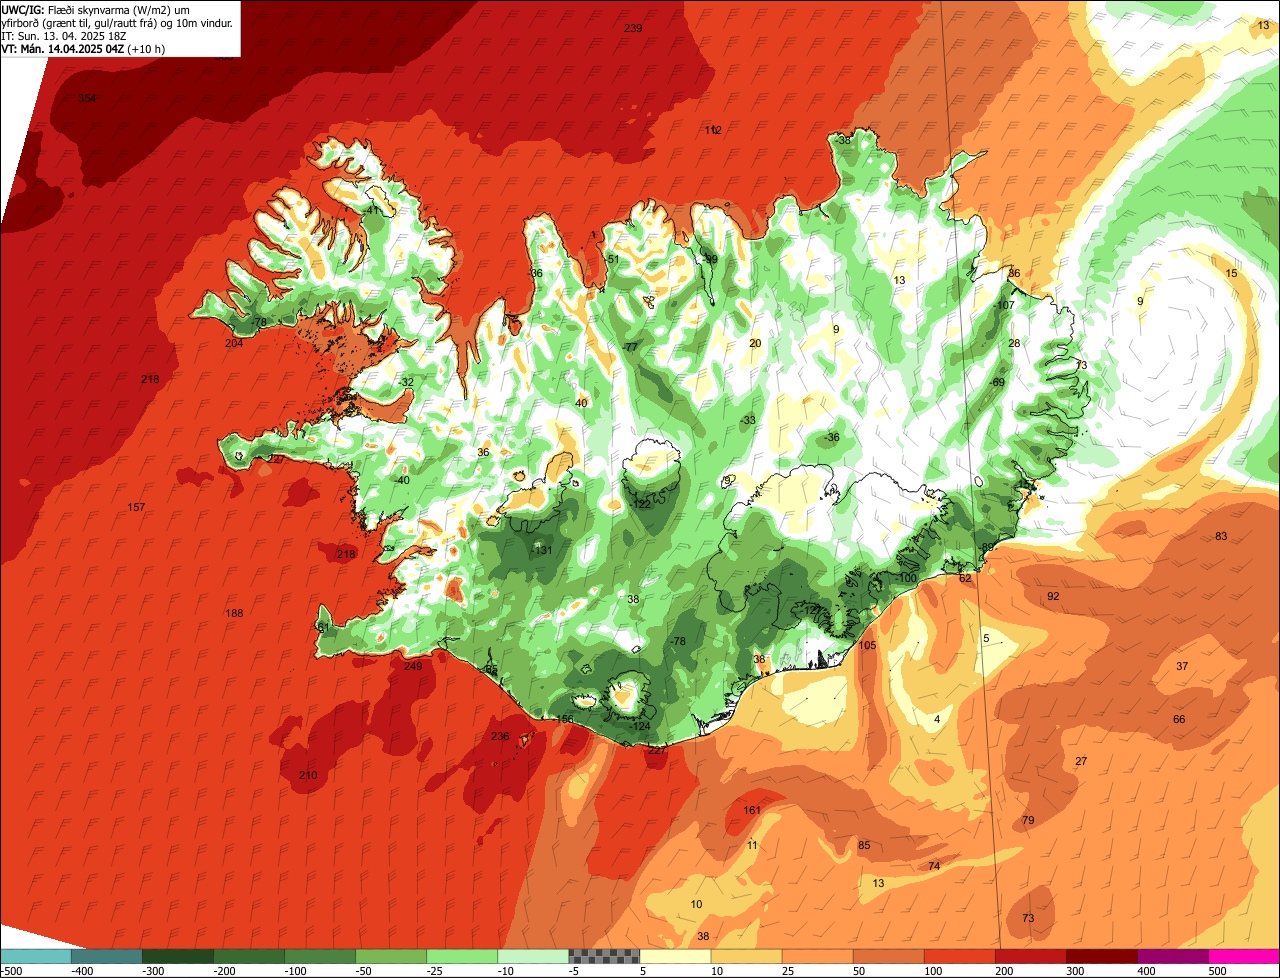
Task: Click the pale mint -10 to -5 legend swatch
Action: coord(533,956)
